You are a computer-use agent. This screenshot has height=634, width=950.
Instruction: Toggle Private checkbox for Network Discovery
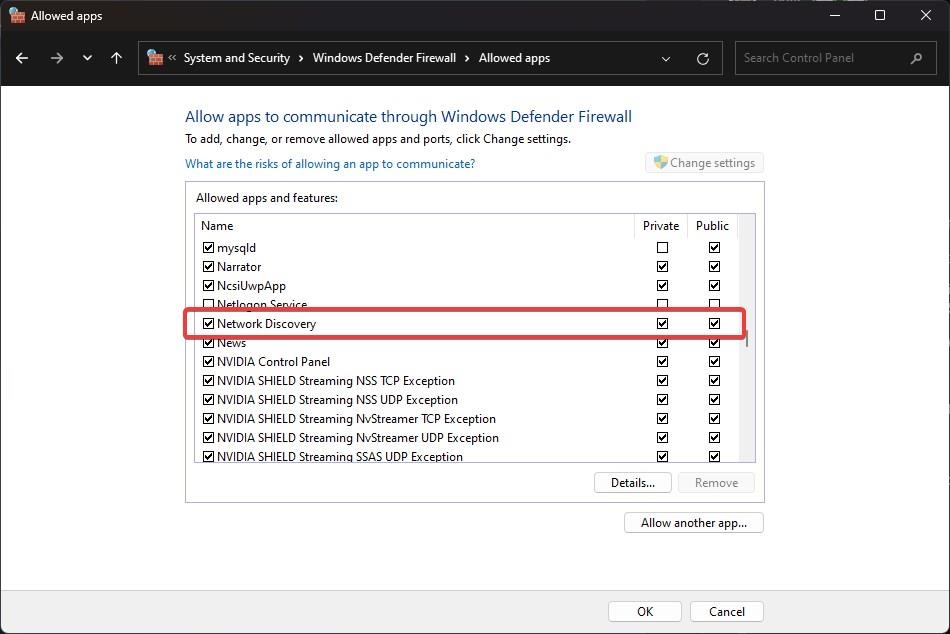pyautogui.click(x=662, y=323)
